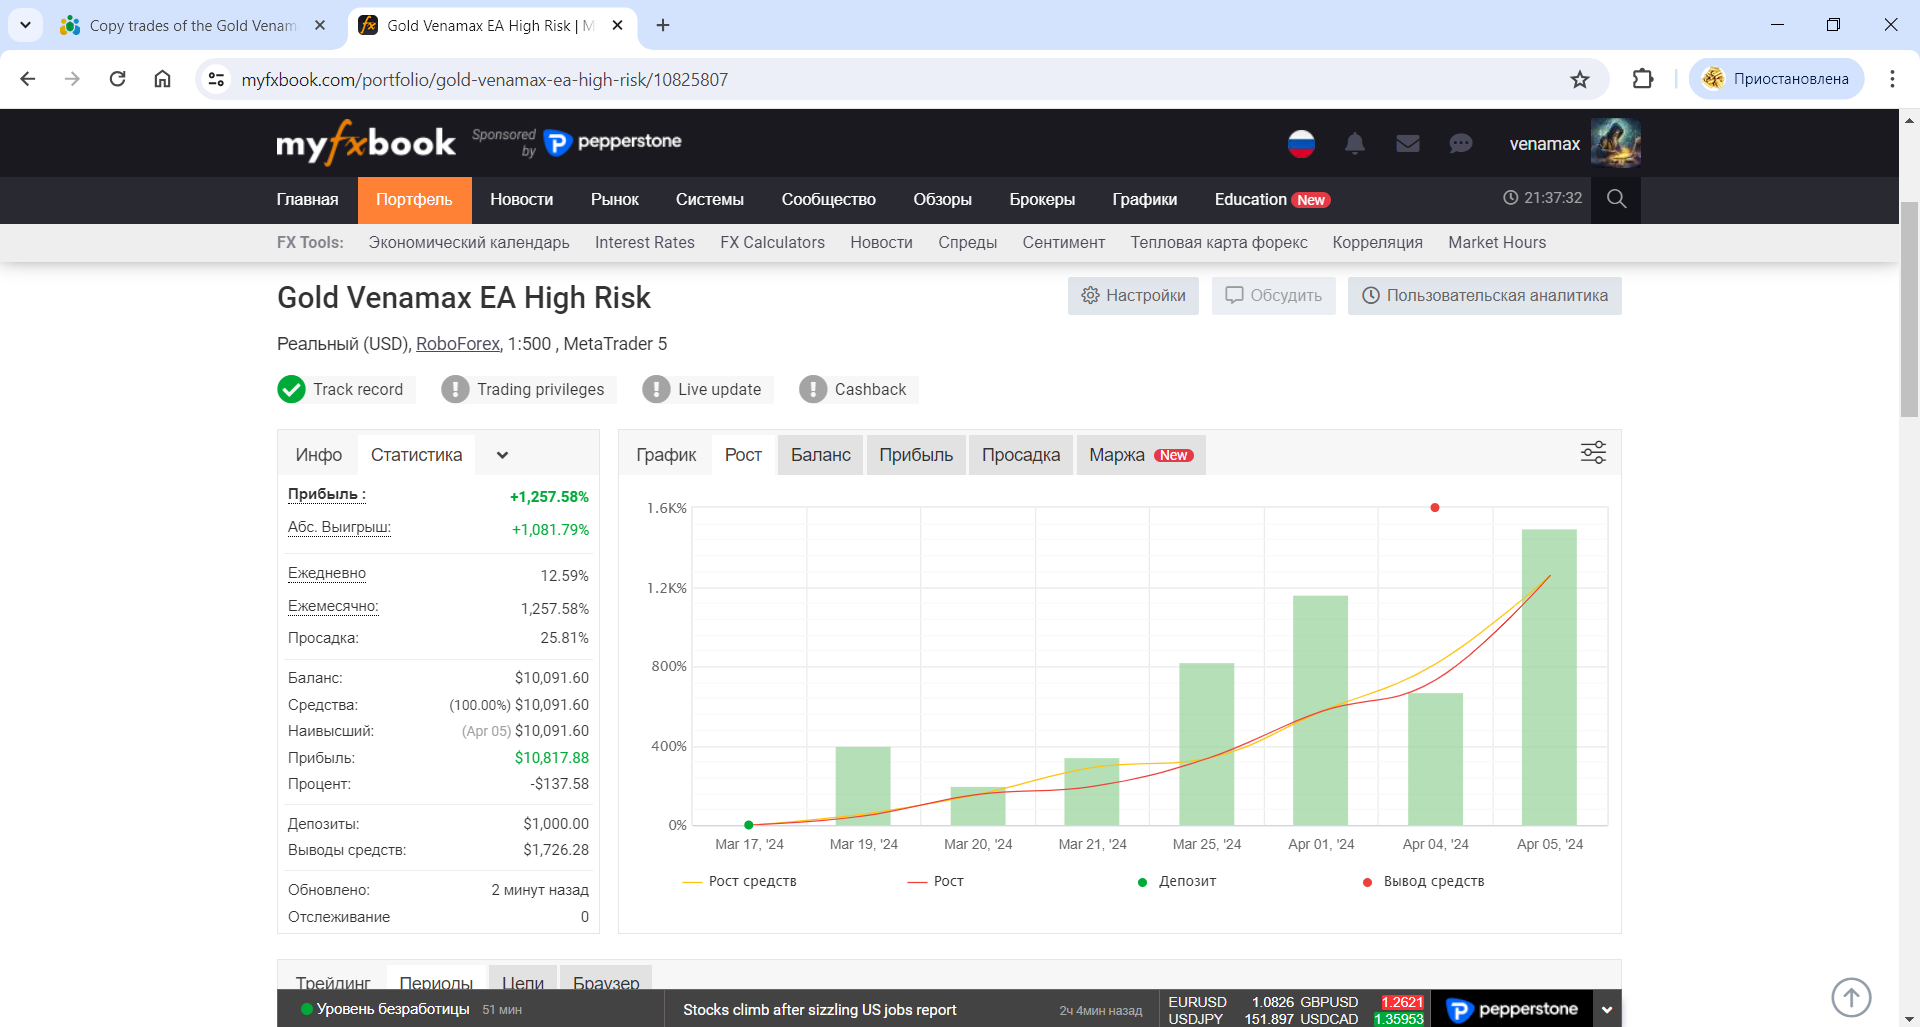Close the Gold Venamax EA High Risk tab

click(x=618, y=25)
